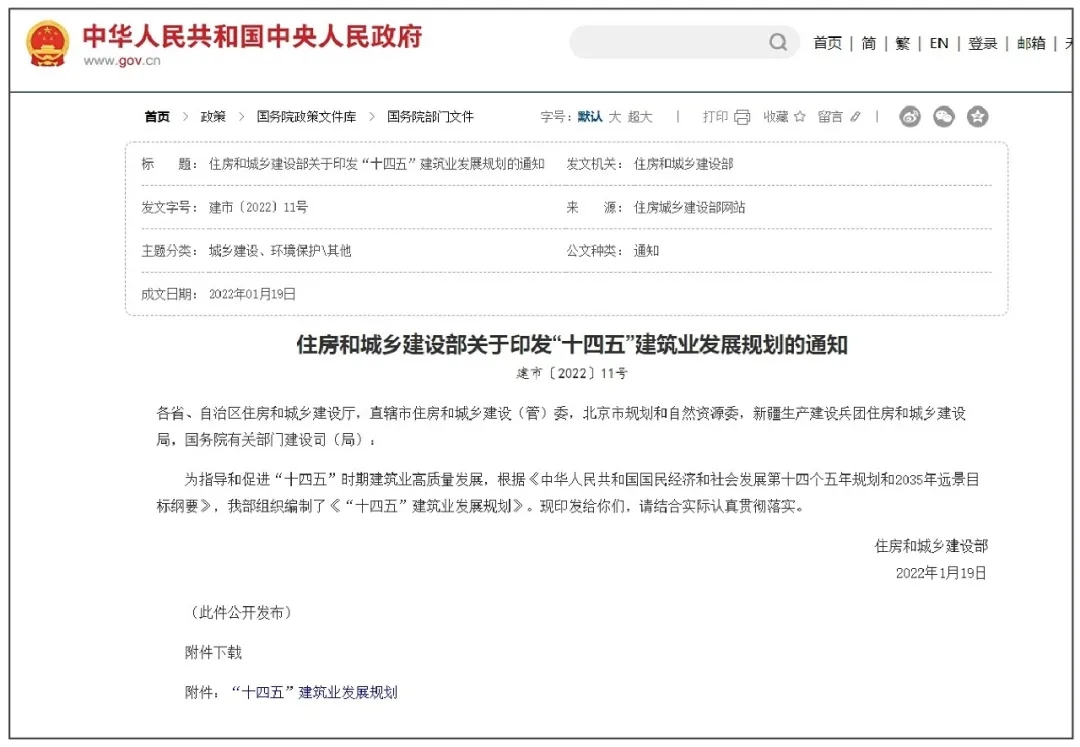The width and height of the screenshot is (1080, 747).
Task: Click the document type value 通知
Action: (646, 251)
